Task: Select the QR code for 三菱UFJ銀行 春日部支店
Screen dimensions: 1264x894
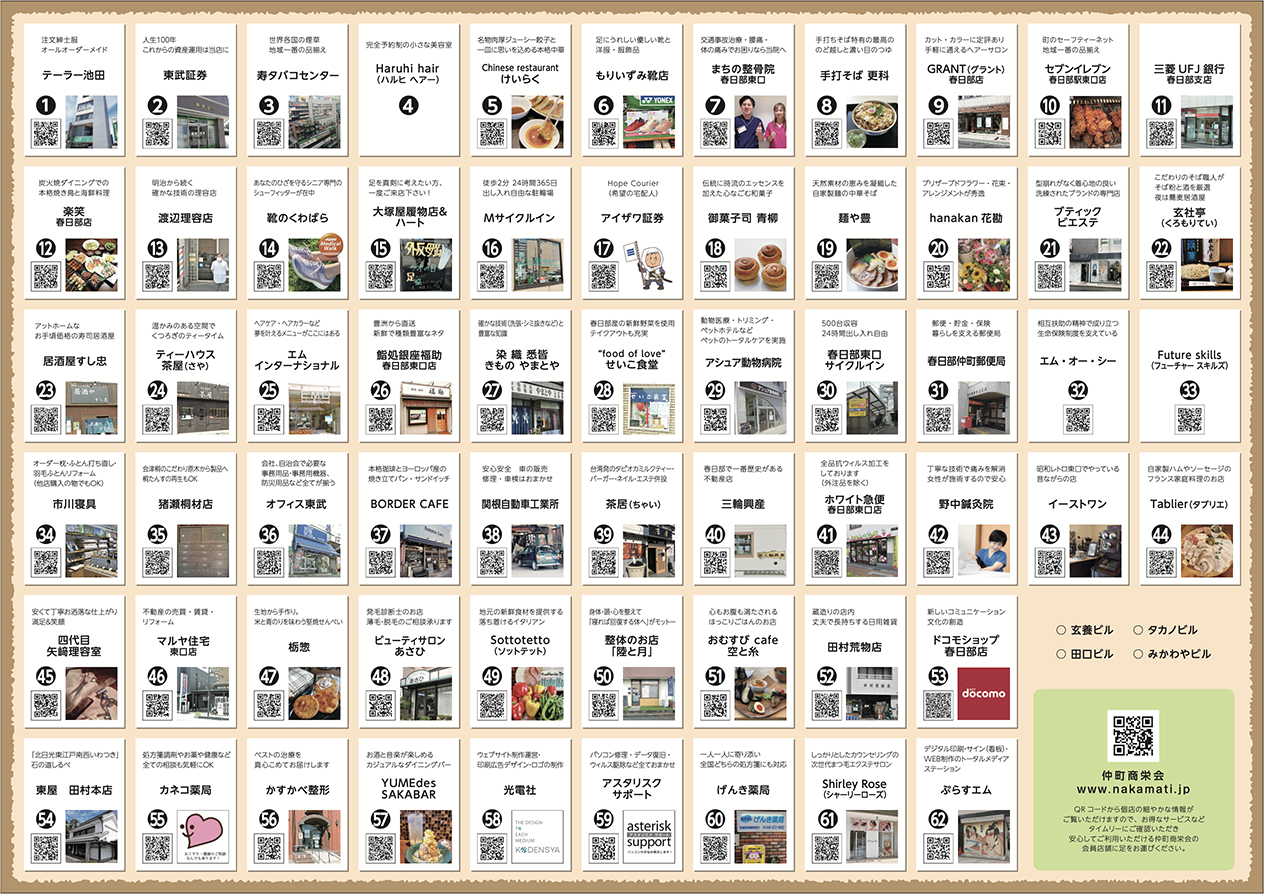Action: (1162, 133)
